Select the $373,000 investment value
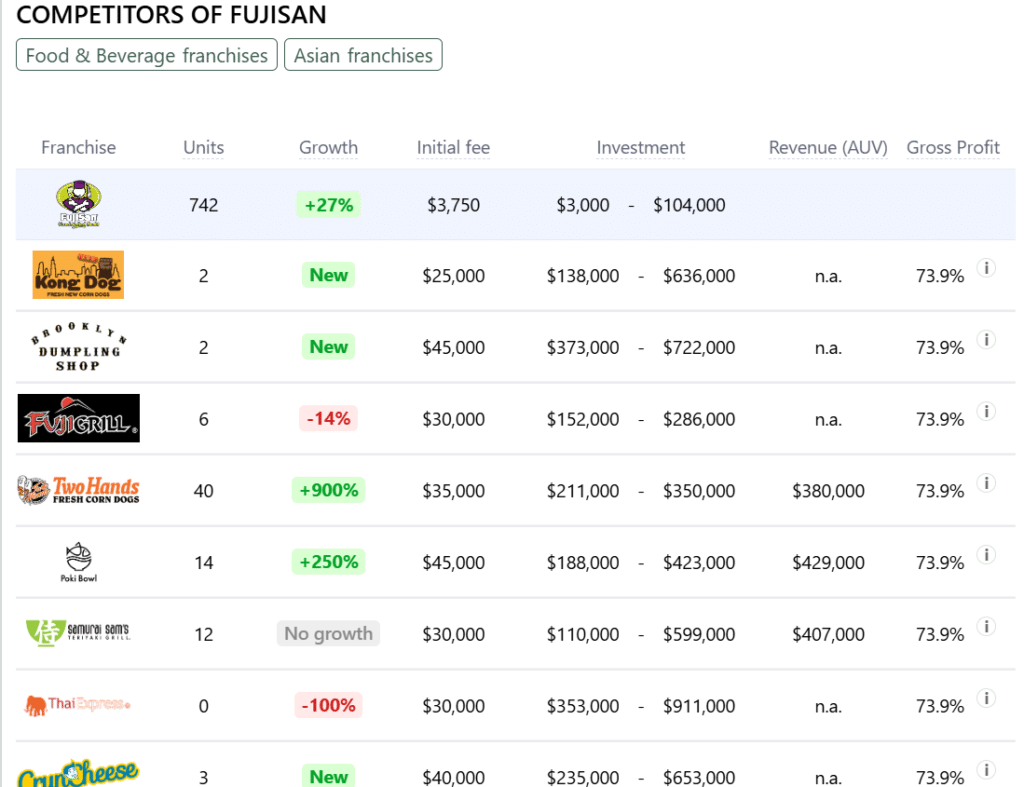 coord(583,347)
